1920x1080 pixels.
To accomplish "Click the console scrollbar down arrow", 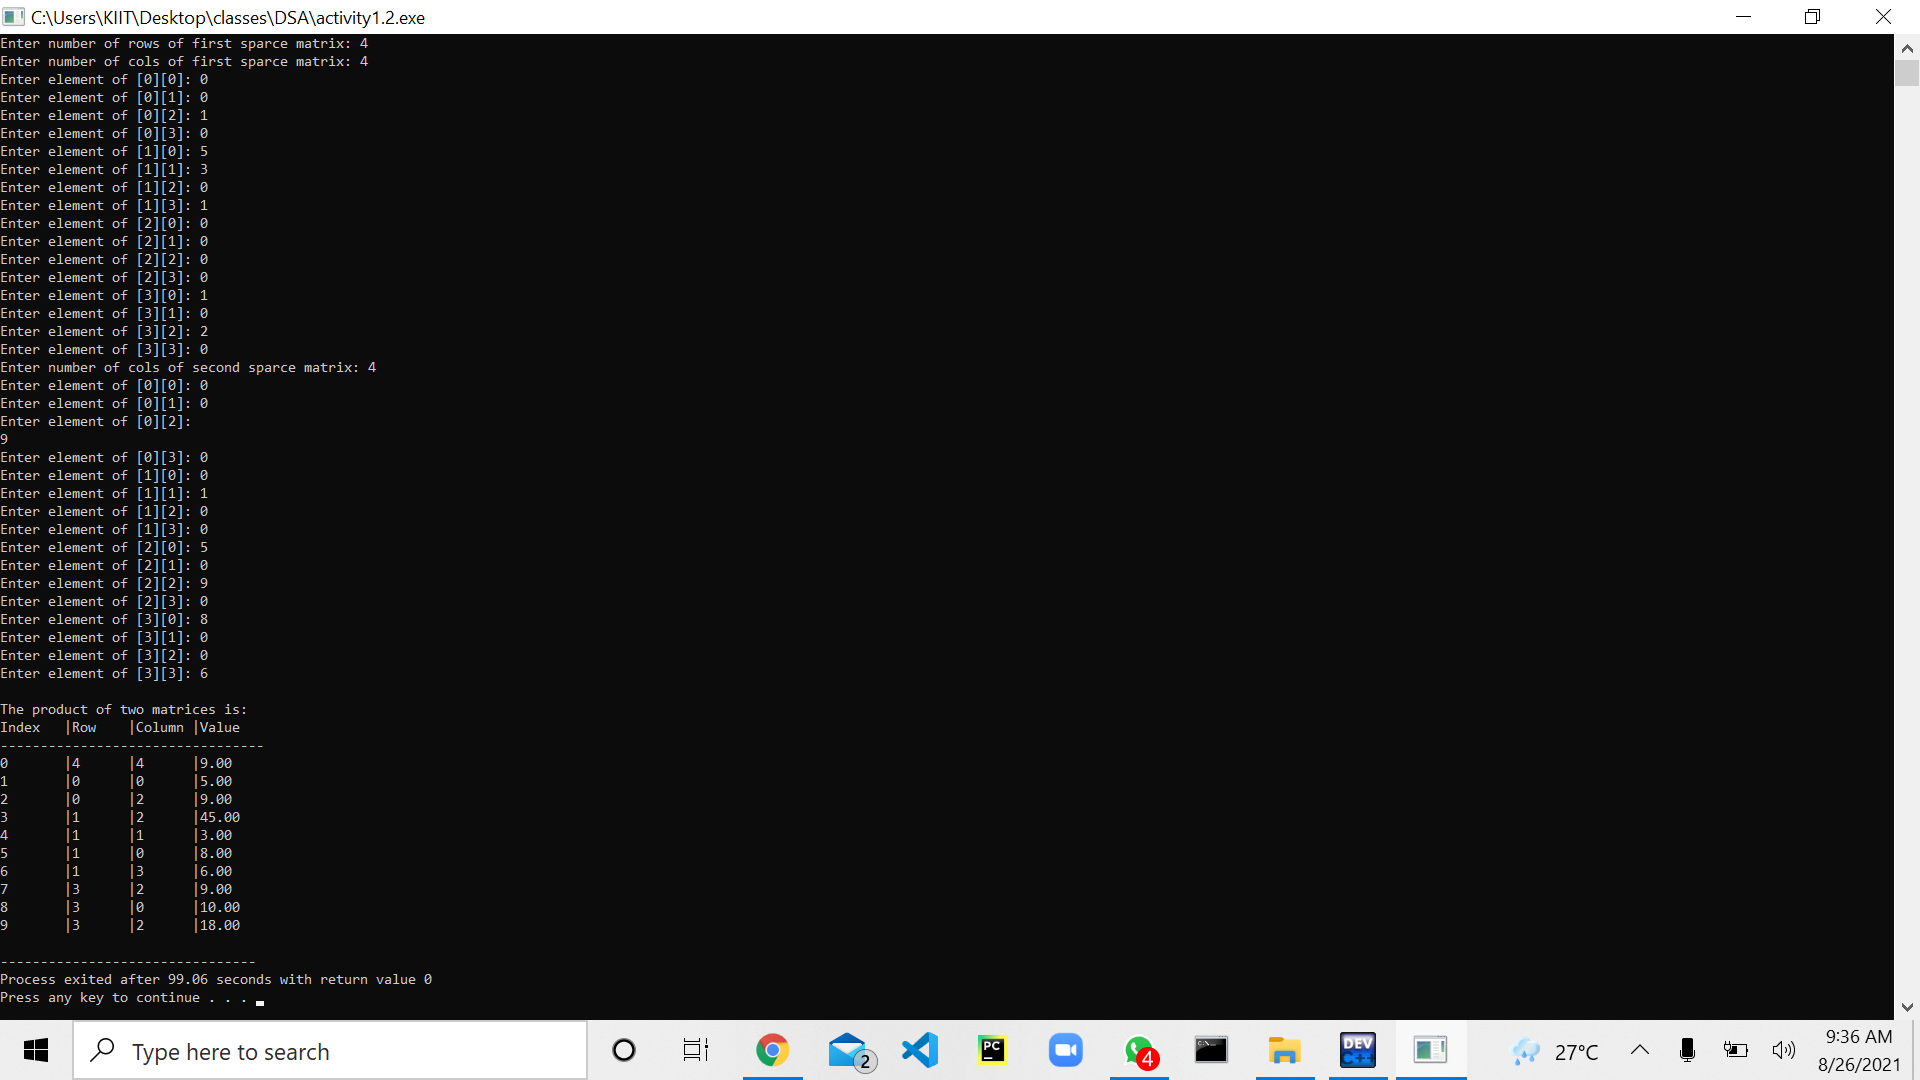I will (1907, 1007).
